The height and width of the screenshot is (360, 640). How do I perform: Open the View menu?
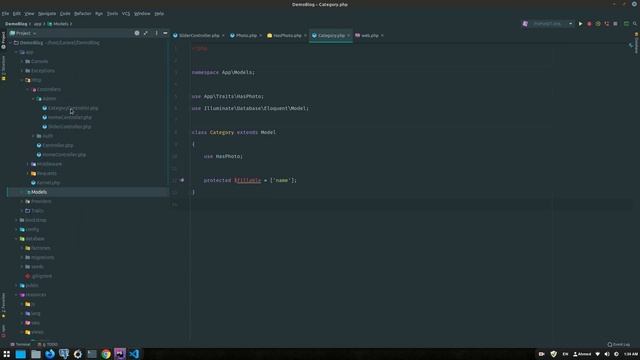click(x=29, y=13)
